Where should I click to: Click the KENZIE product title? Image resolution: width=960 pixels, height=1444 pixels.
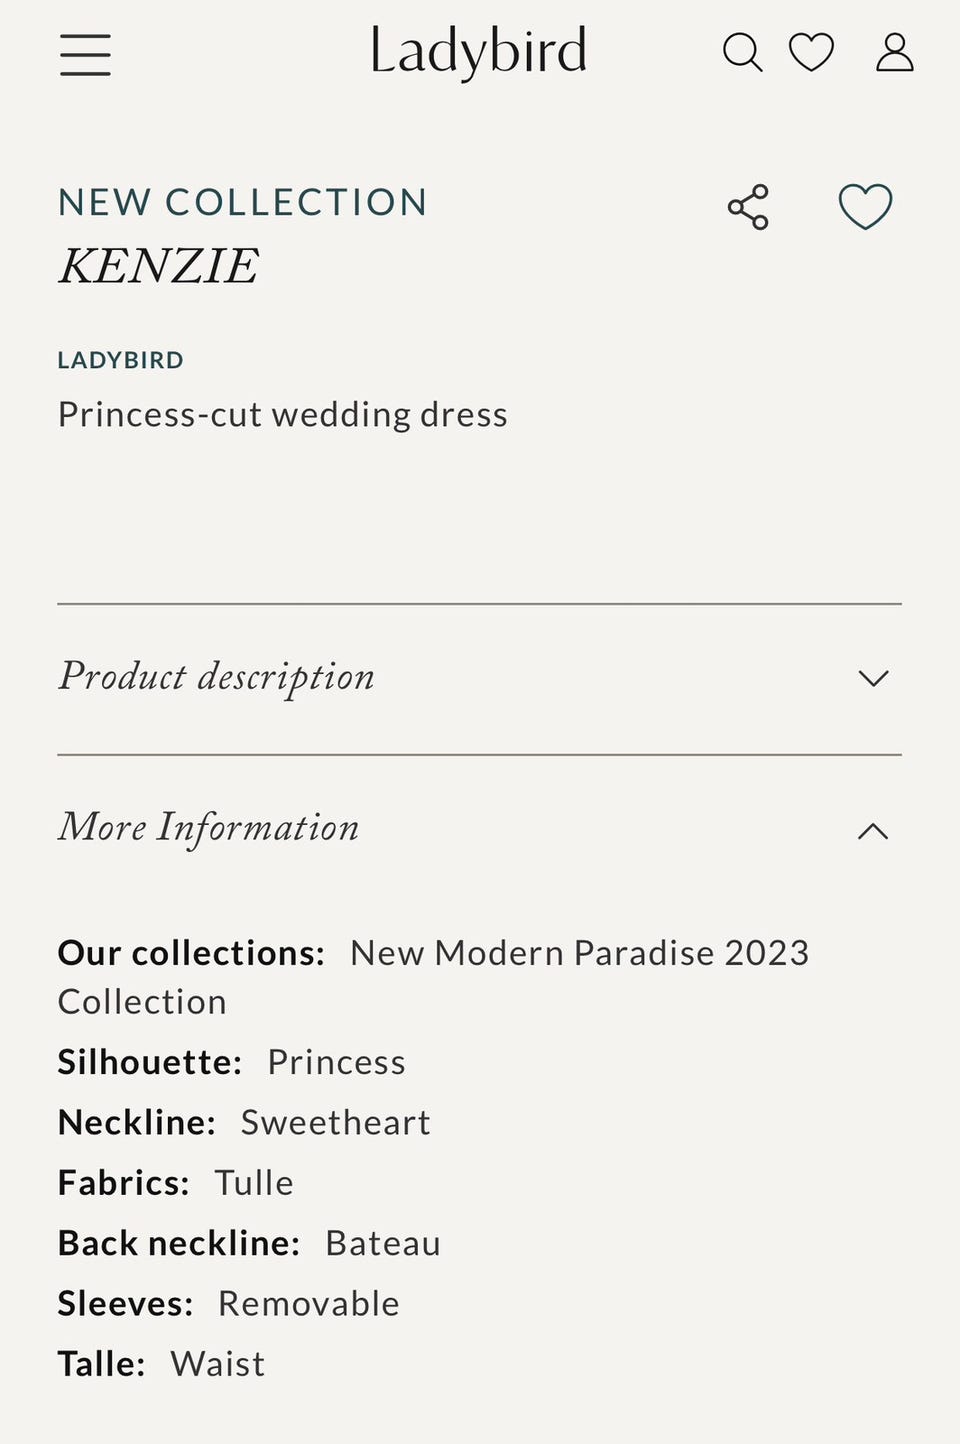coord(158,266)
